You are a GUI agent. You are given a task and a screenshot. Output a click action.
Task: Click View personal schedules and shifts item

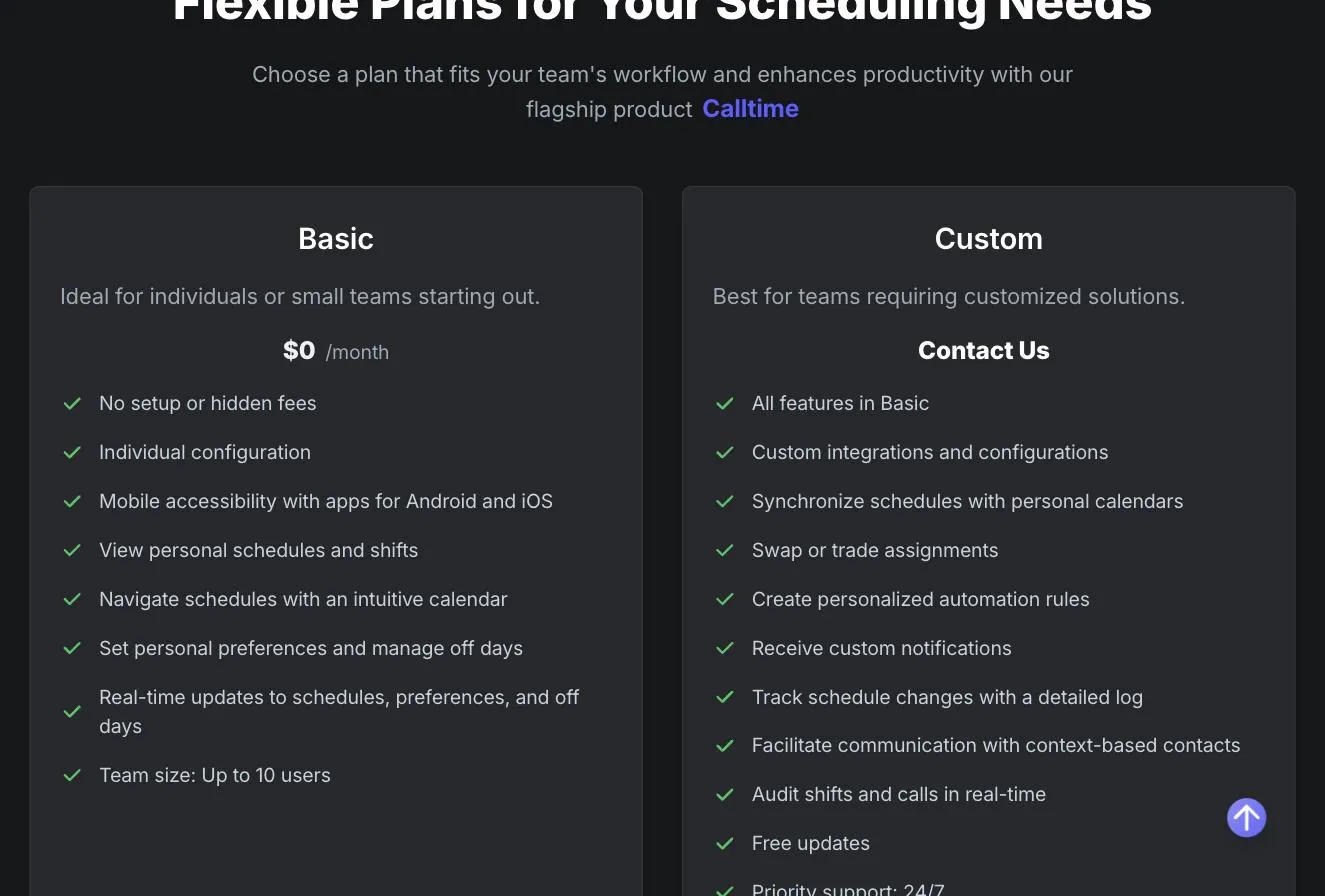(258, 551)
